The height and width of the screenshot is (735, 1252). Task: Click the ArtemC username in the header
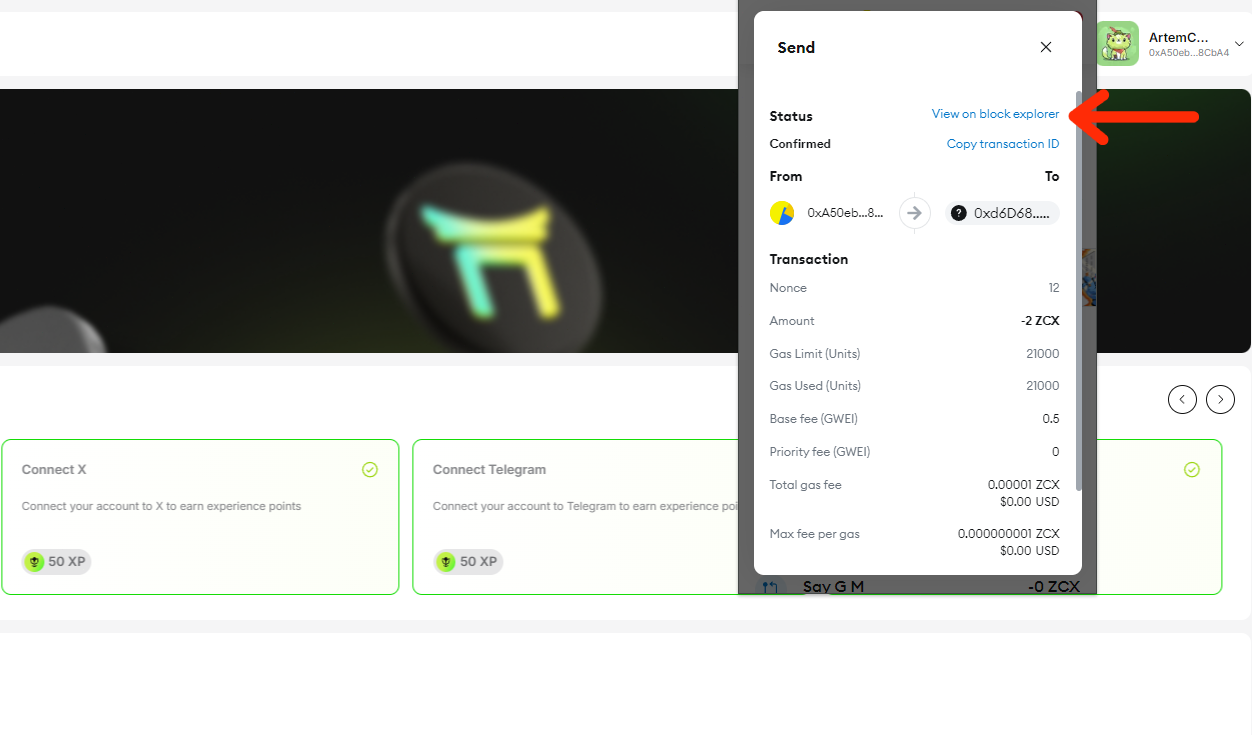coord(1179,37)
